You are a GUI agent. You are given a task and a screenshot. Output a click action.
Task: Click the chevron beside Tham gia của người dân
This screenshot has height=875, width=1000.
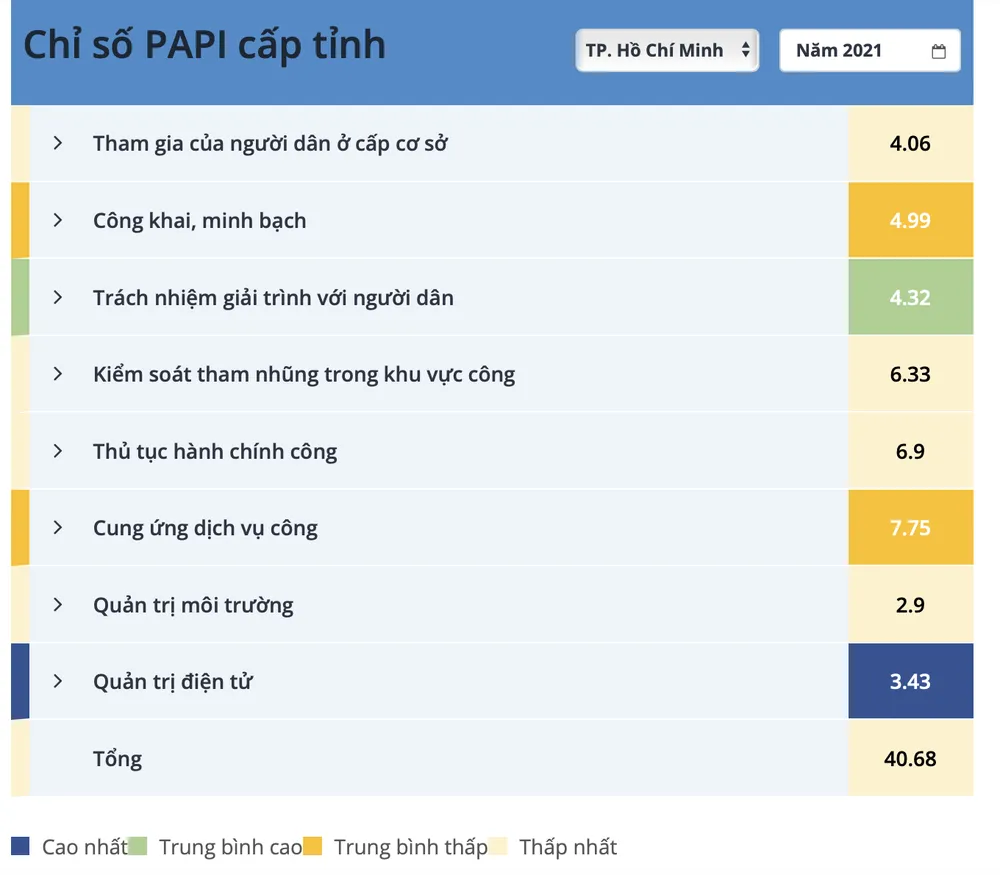coord(57,144)
